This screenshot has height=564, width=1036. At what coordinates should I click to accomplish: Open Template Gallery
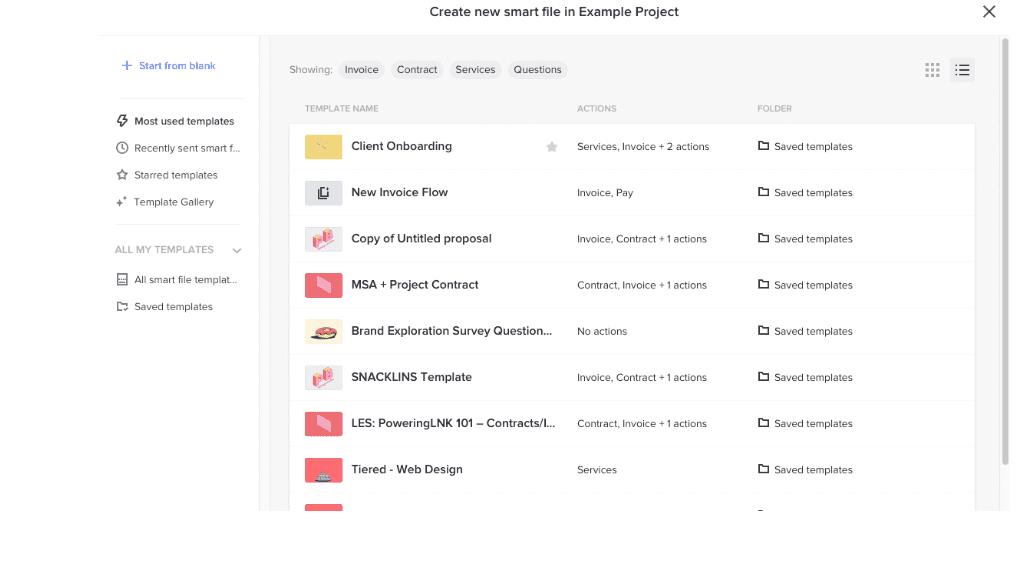[174, 202]
